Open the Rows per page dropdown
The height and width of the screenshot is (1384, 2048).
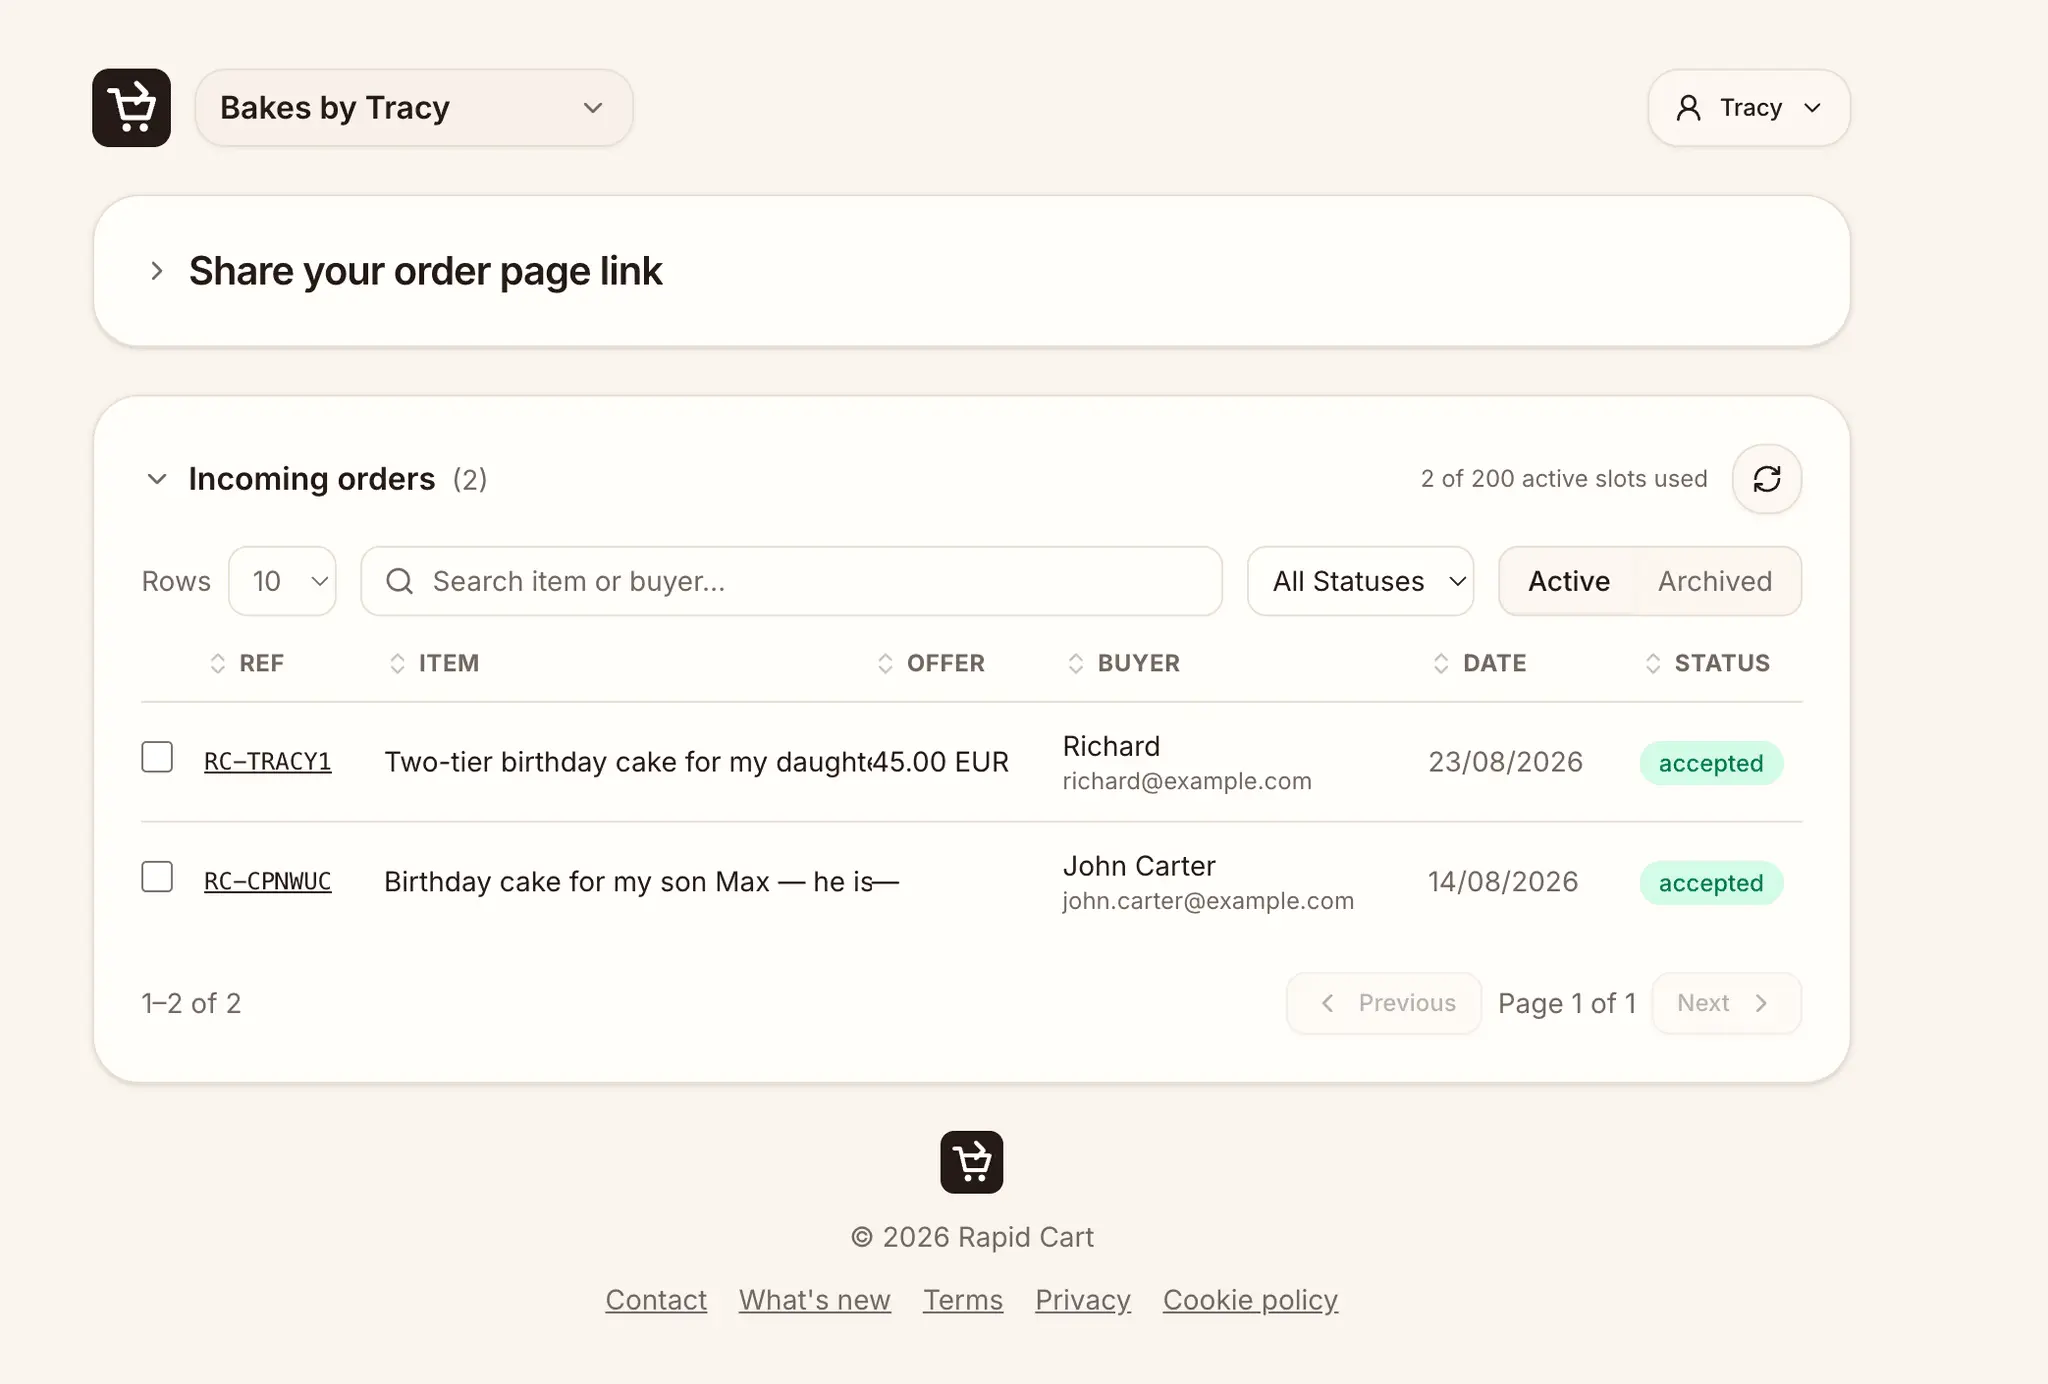coord(282,581)
